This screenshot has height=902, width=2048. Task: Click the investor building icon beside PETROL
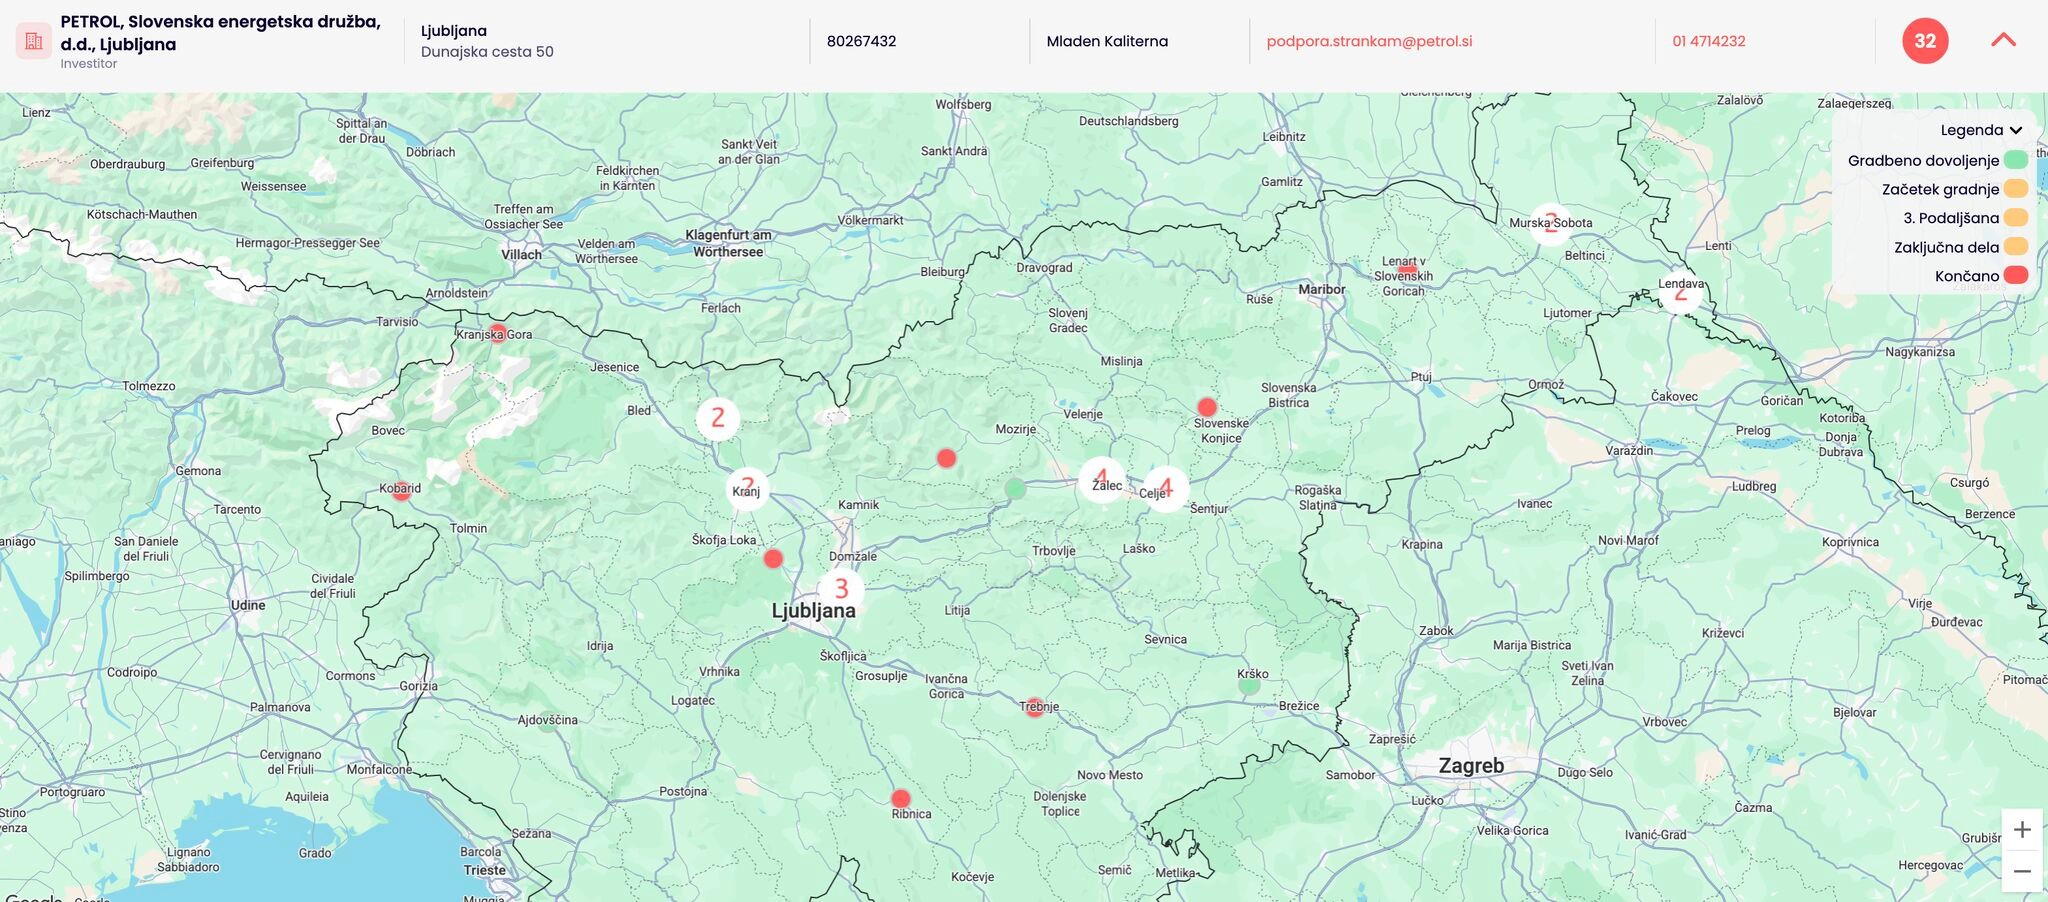(34, 41)
